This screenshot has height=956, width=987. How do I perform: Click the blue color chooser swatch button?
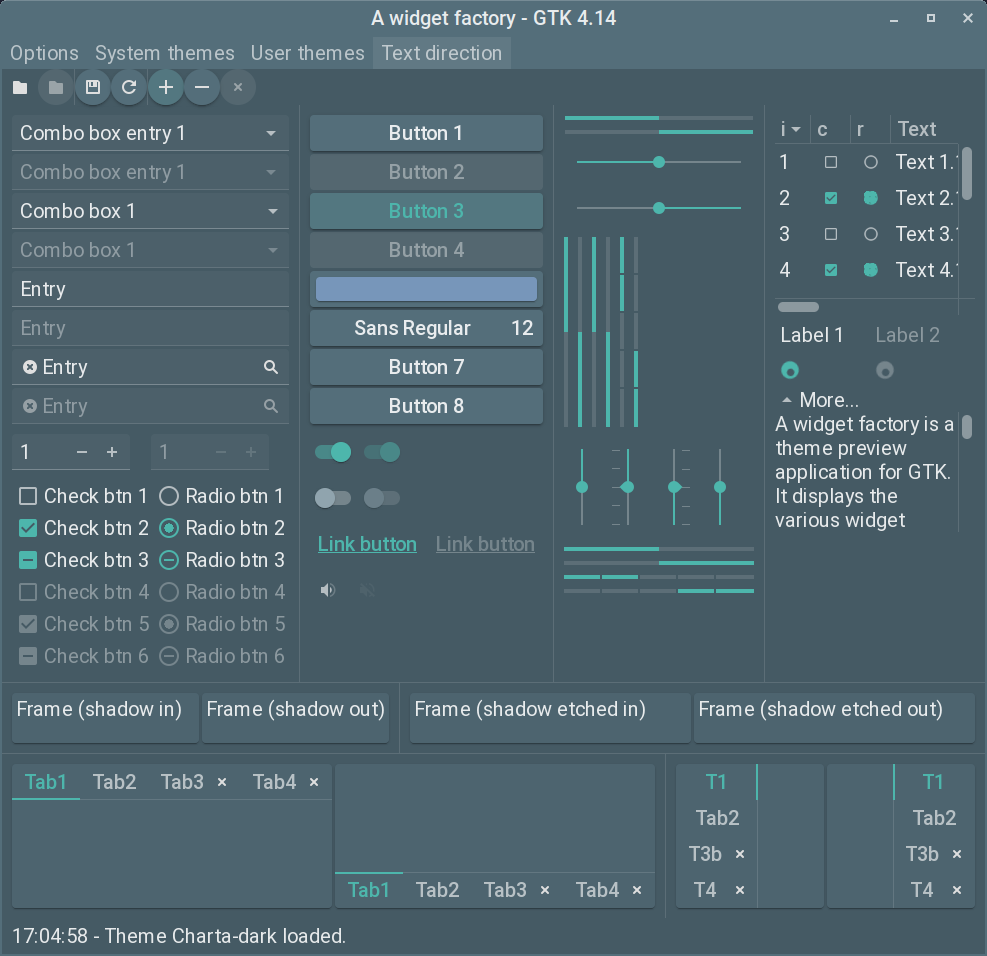[x=426, y=289]
